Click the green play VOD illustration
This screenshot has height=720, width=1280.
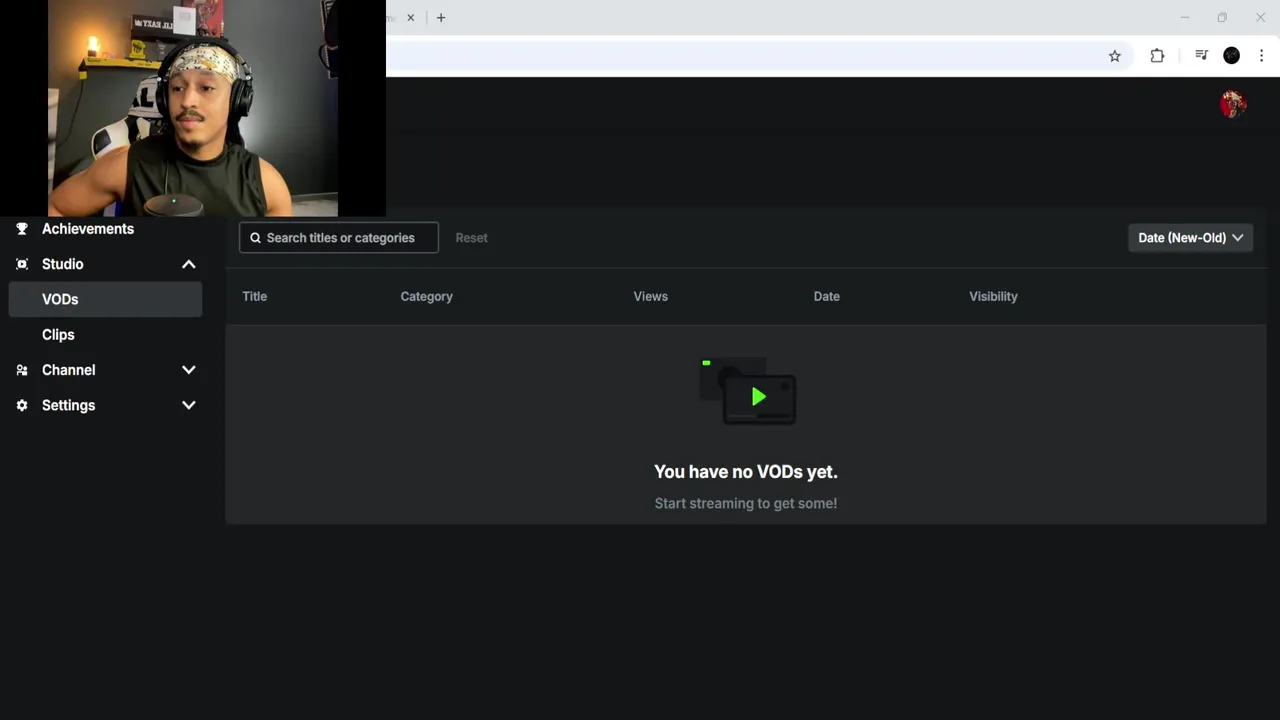coord(748,392)
